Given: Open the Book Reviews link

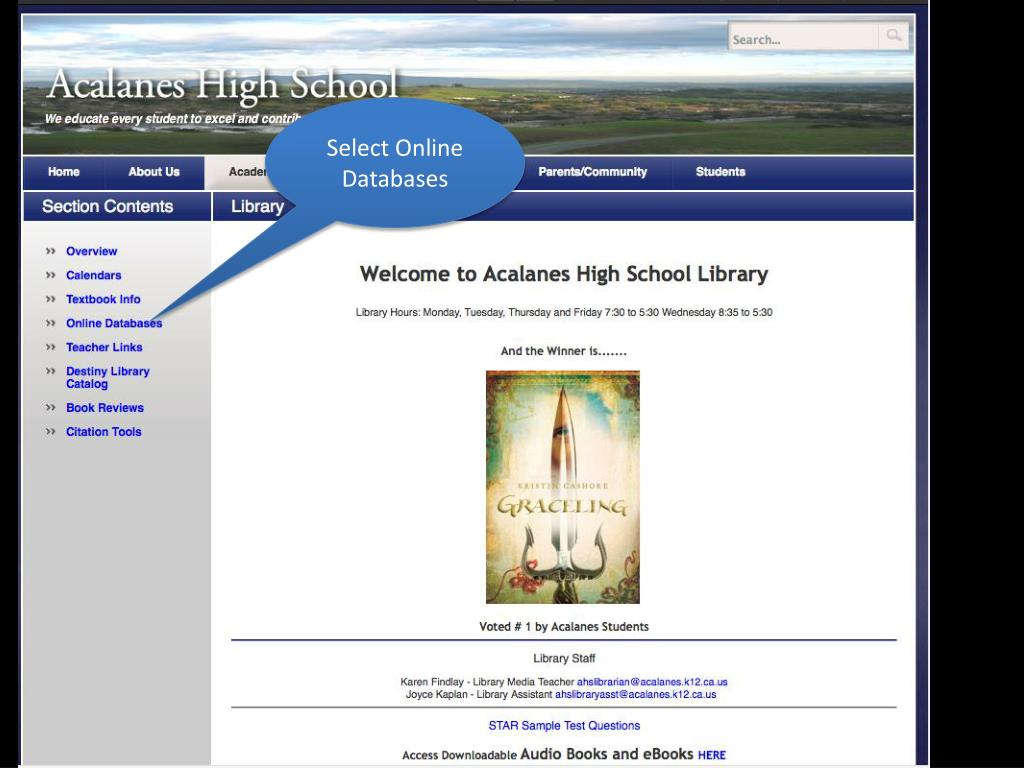Looking at the screenshot, I should tap(104, 408).
